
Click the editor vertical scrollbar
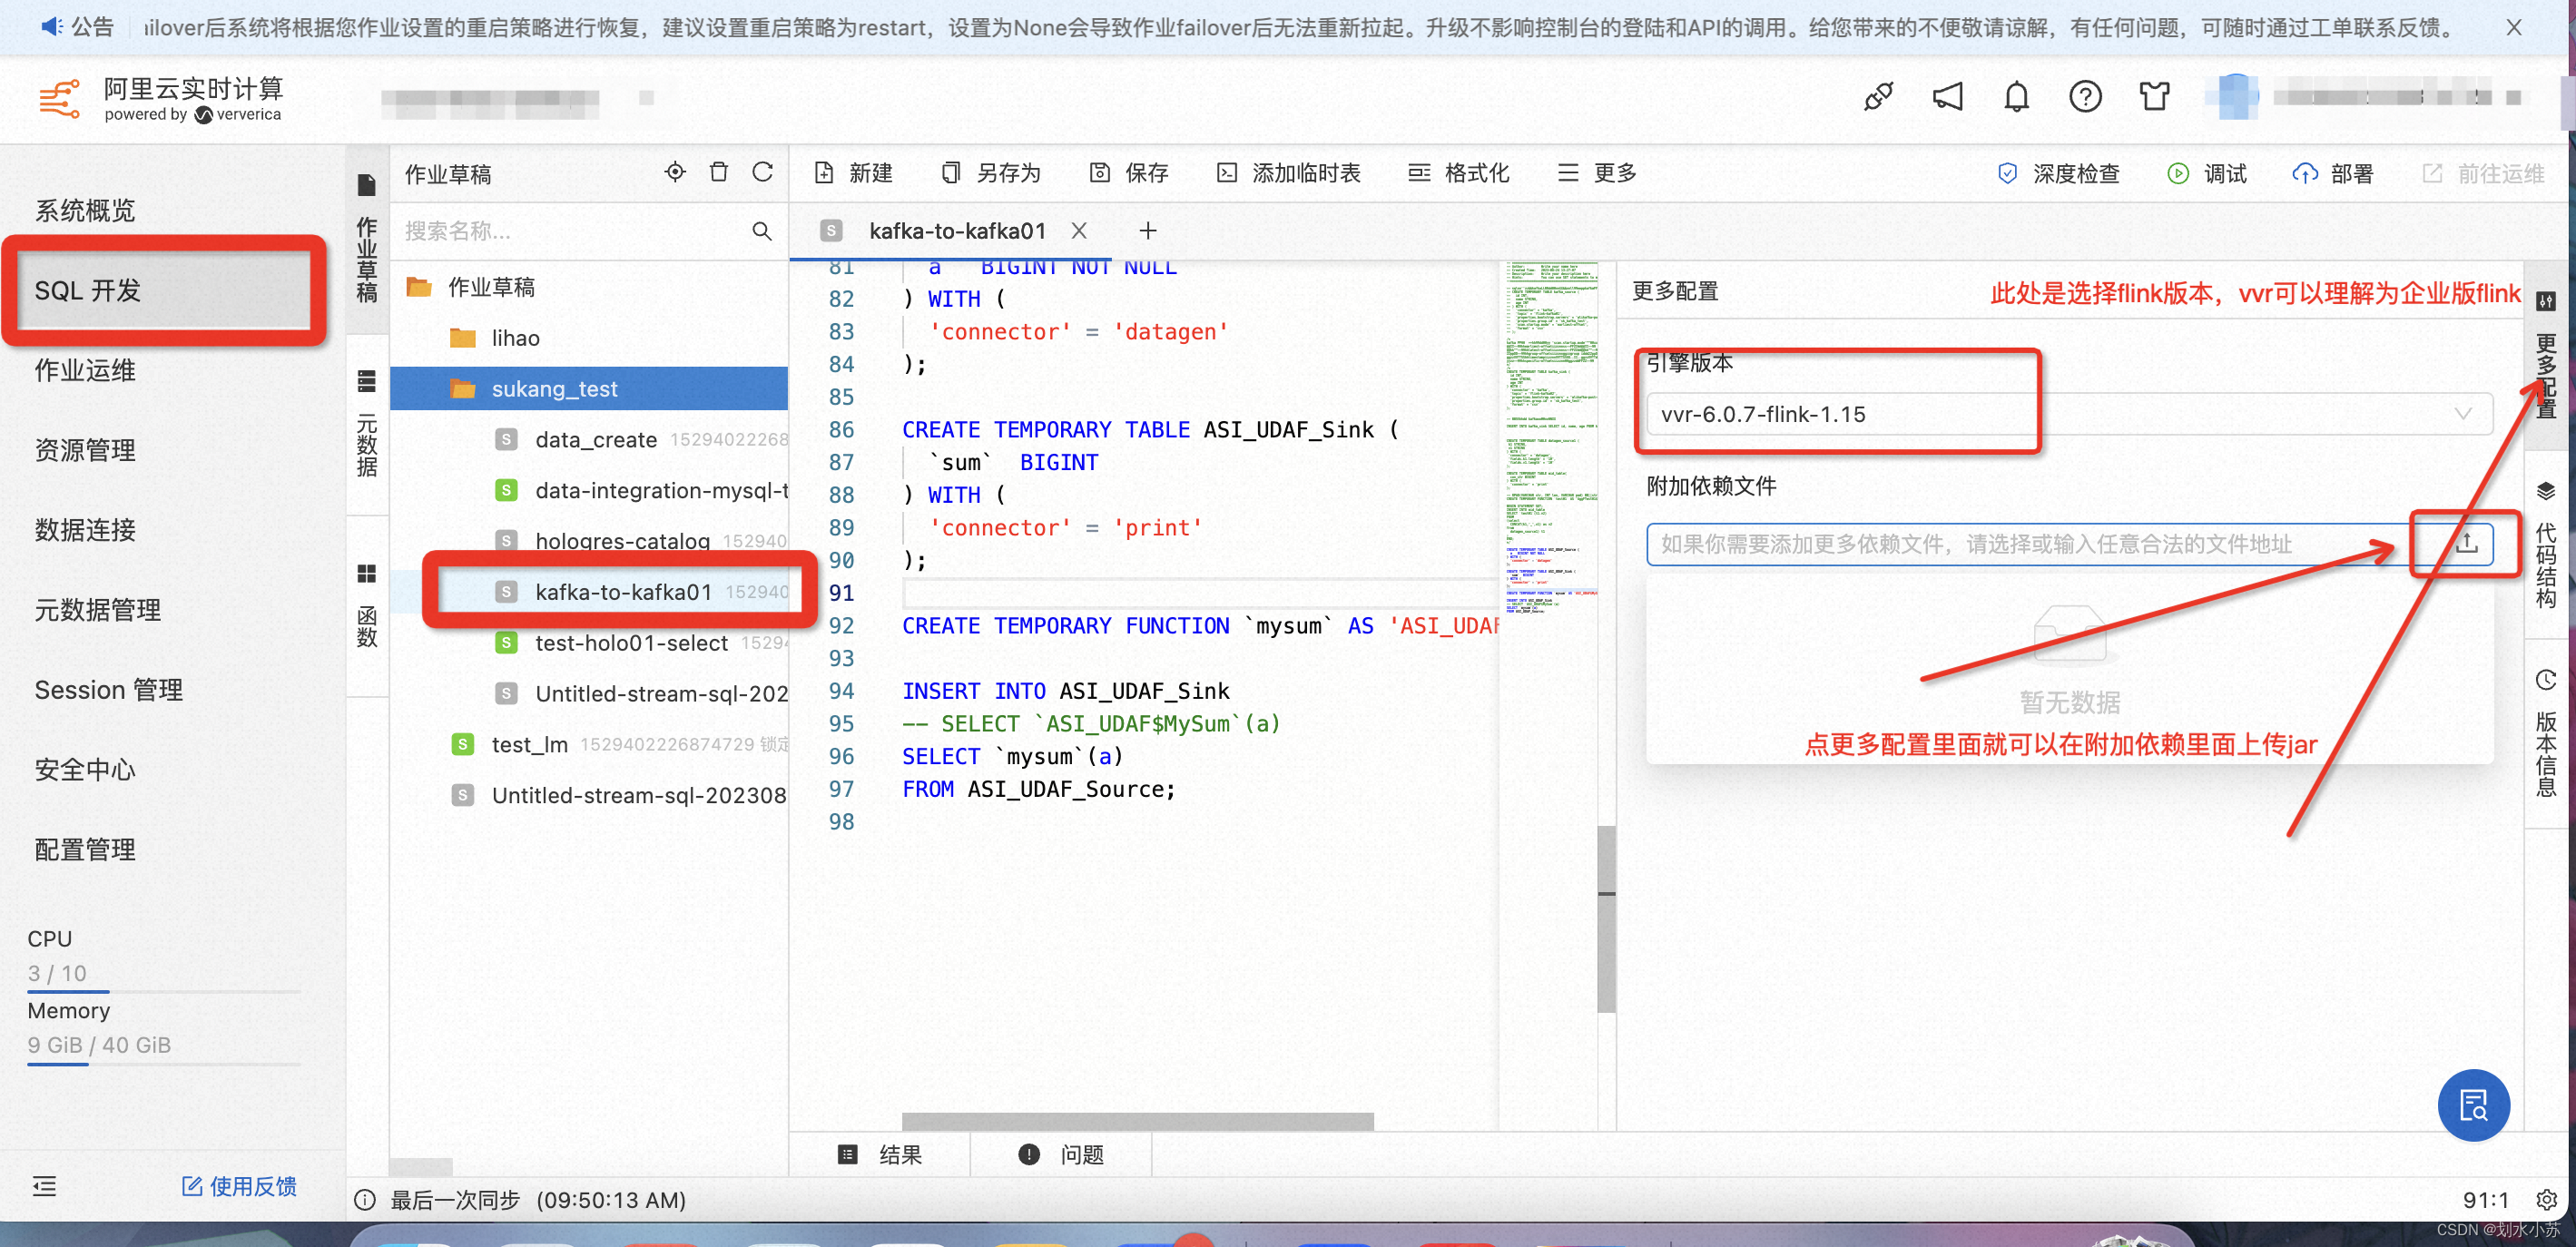click(x=1606, y=919)
